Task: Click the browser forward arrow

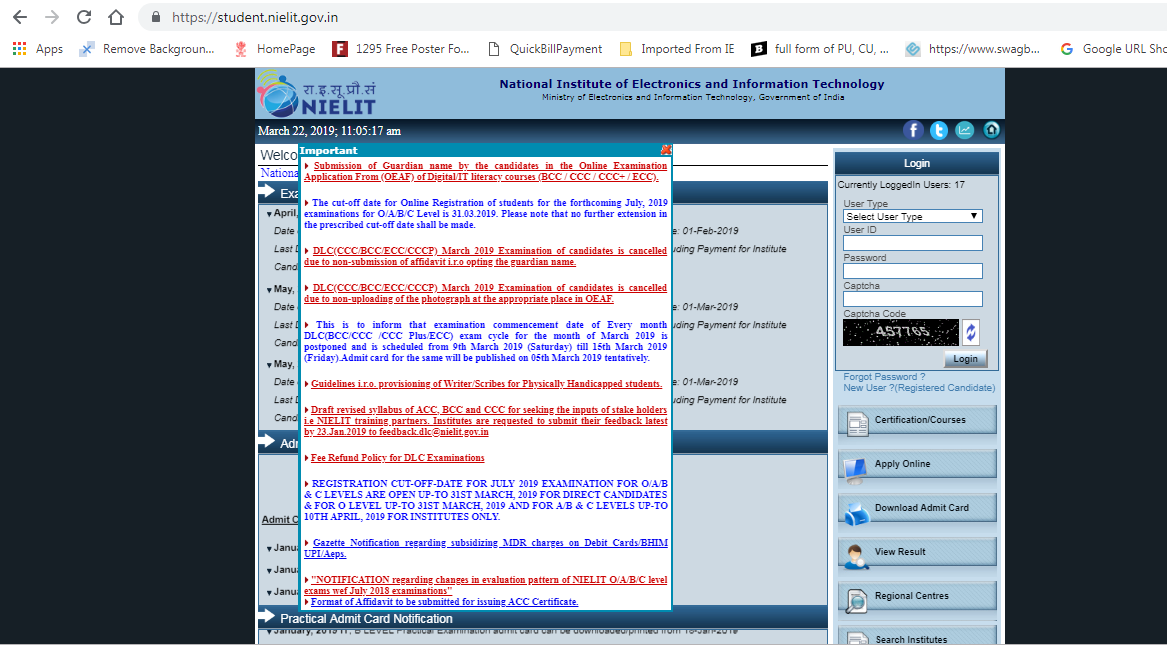Action: click(52, 17)
